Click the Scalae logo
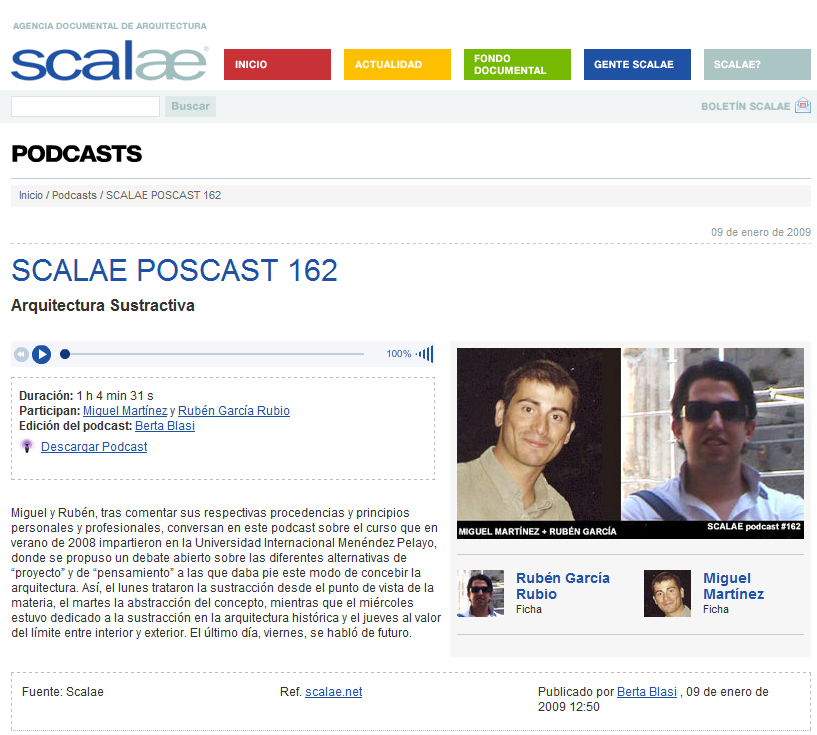The width and height of the screenshot is (817, 735). tap(109, 62)
